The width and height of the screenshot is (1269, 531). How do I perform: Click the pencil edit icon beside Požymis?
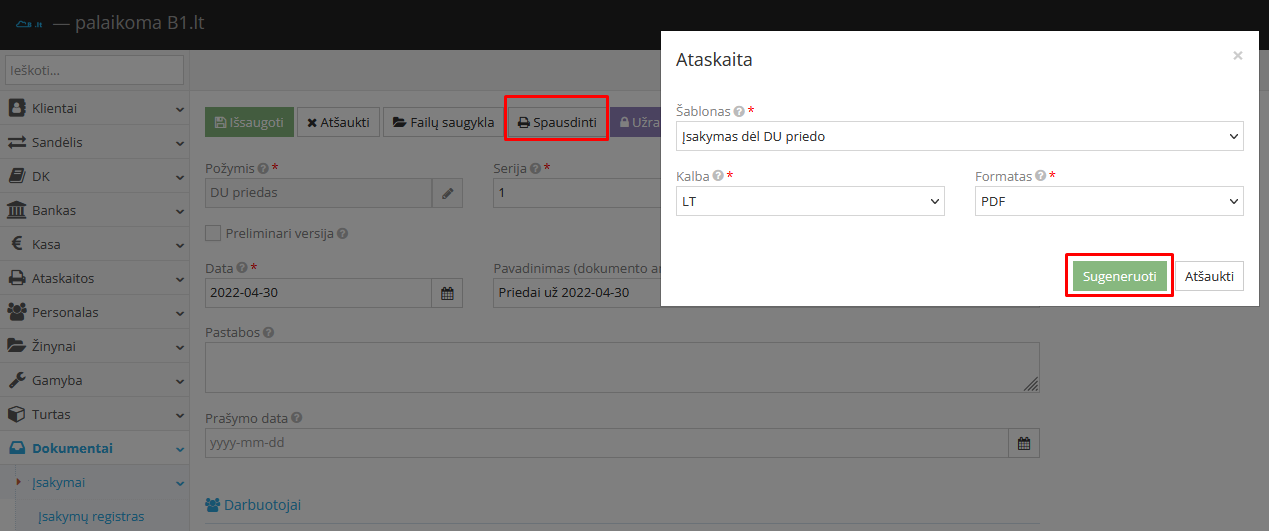(x=447, y=193)
